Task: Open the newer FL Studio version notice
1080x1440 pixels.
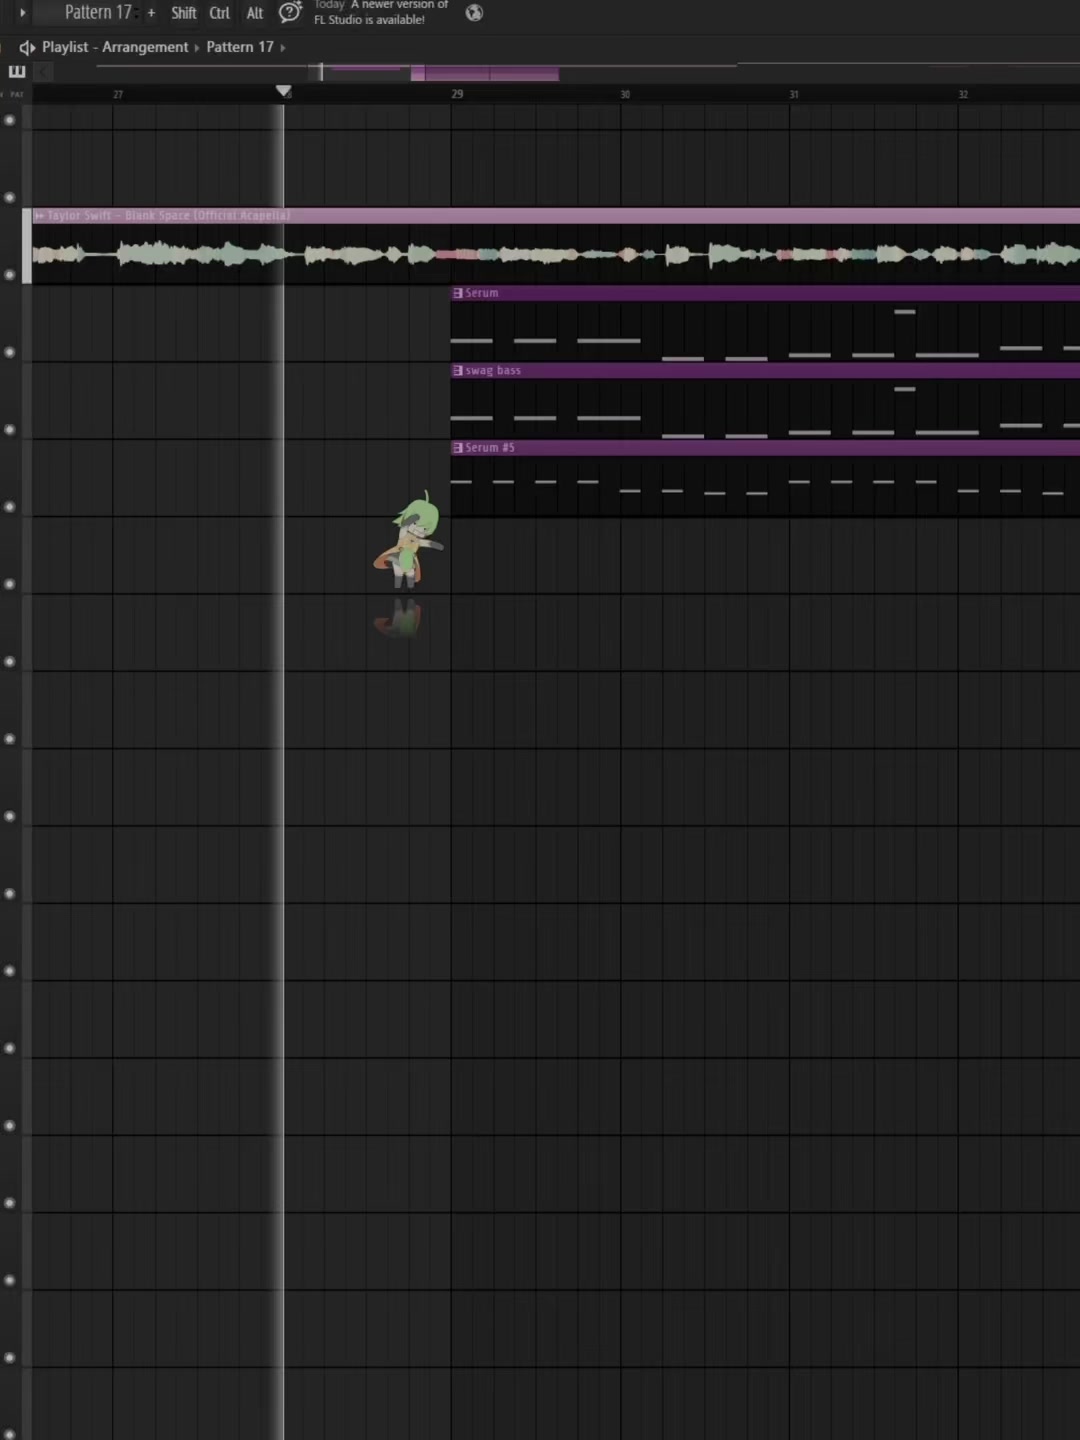Action: 381,12
